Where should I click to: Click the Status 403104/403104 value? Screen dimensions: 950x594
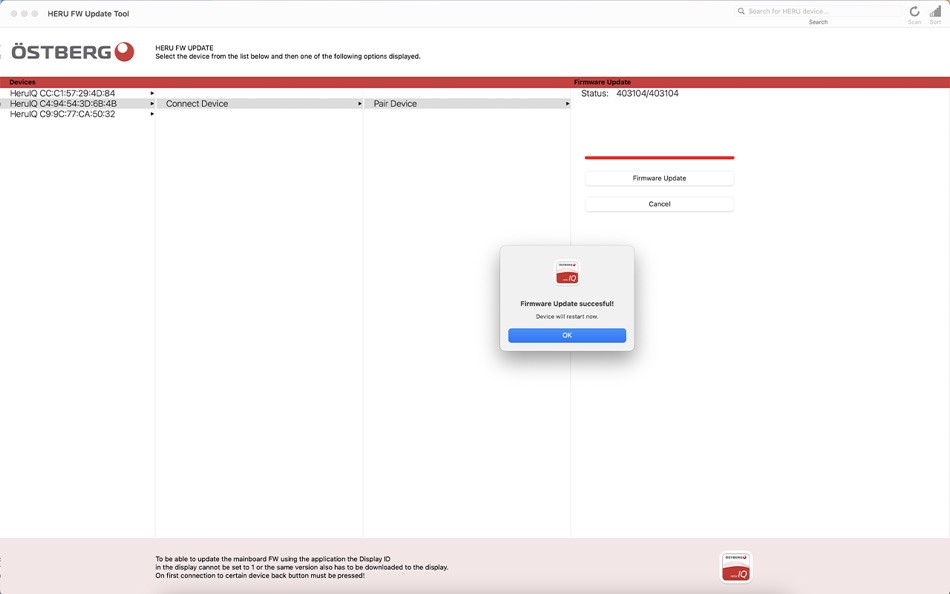click(647, 93)
